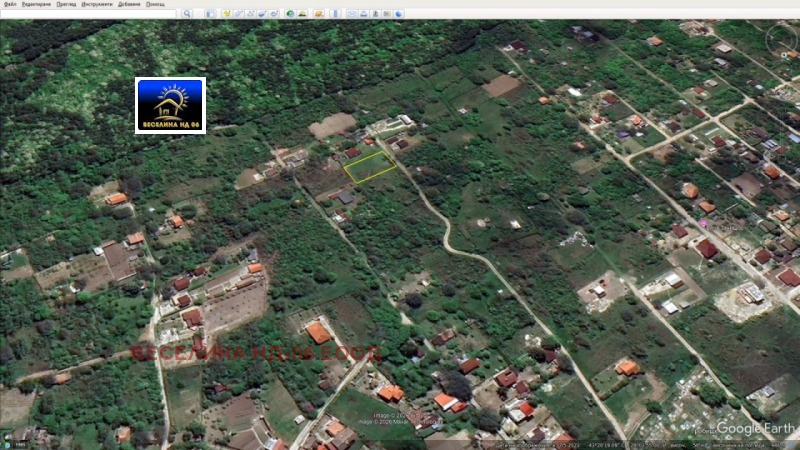Open the Помощ menu
Image resolution: width=800 pixels, height=450 pixels.
pos(155,4)
